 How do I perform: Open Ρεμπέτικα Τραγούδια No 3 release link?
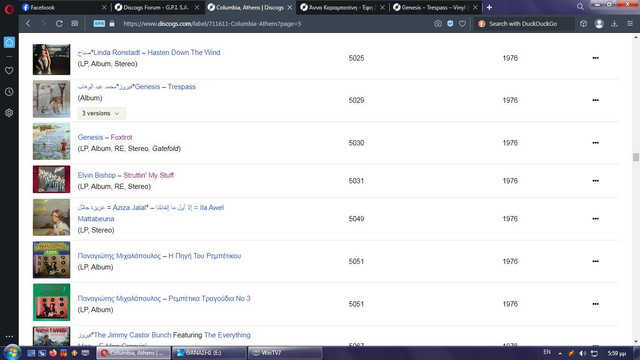[209, 298]
